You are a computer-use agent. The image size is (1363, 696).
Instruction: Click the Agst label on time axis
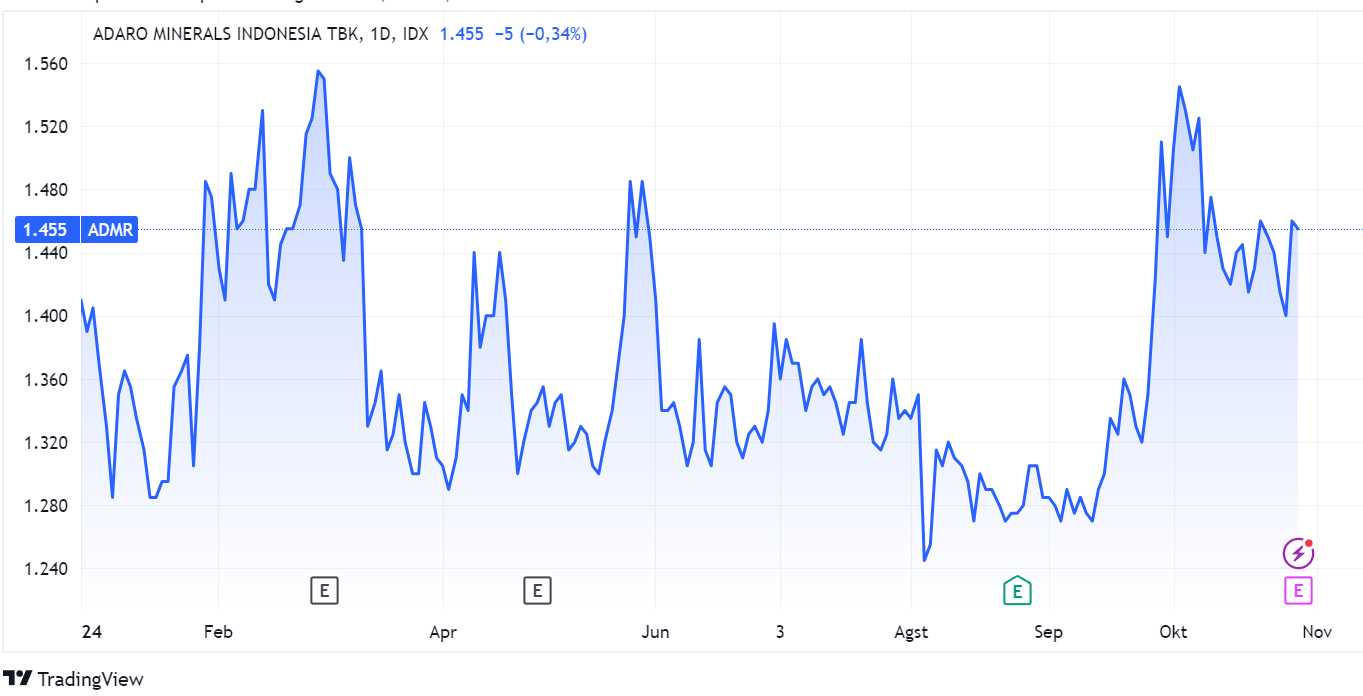911,632
